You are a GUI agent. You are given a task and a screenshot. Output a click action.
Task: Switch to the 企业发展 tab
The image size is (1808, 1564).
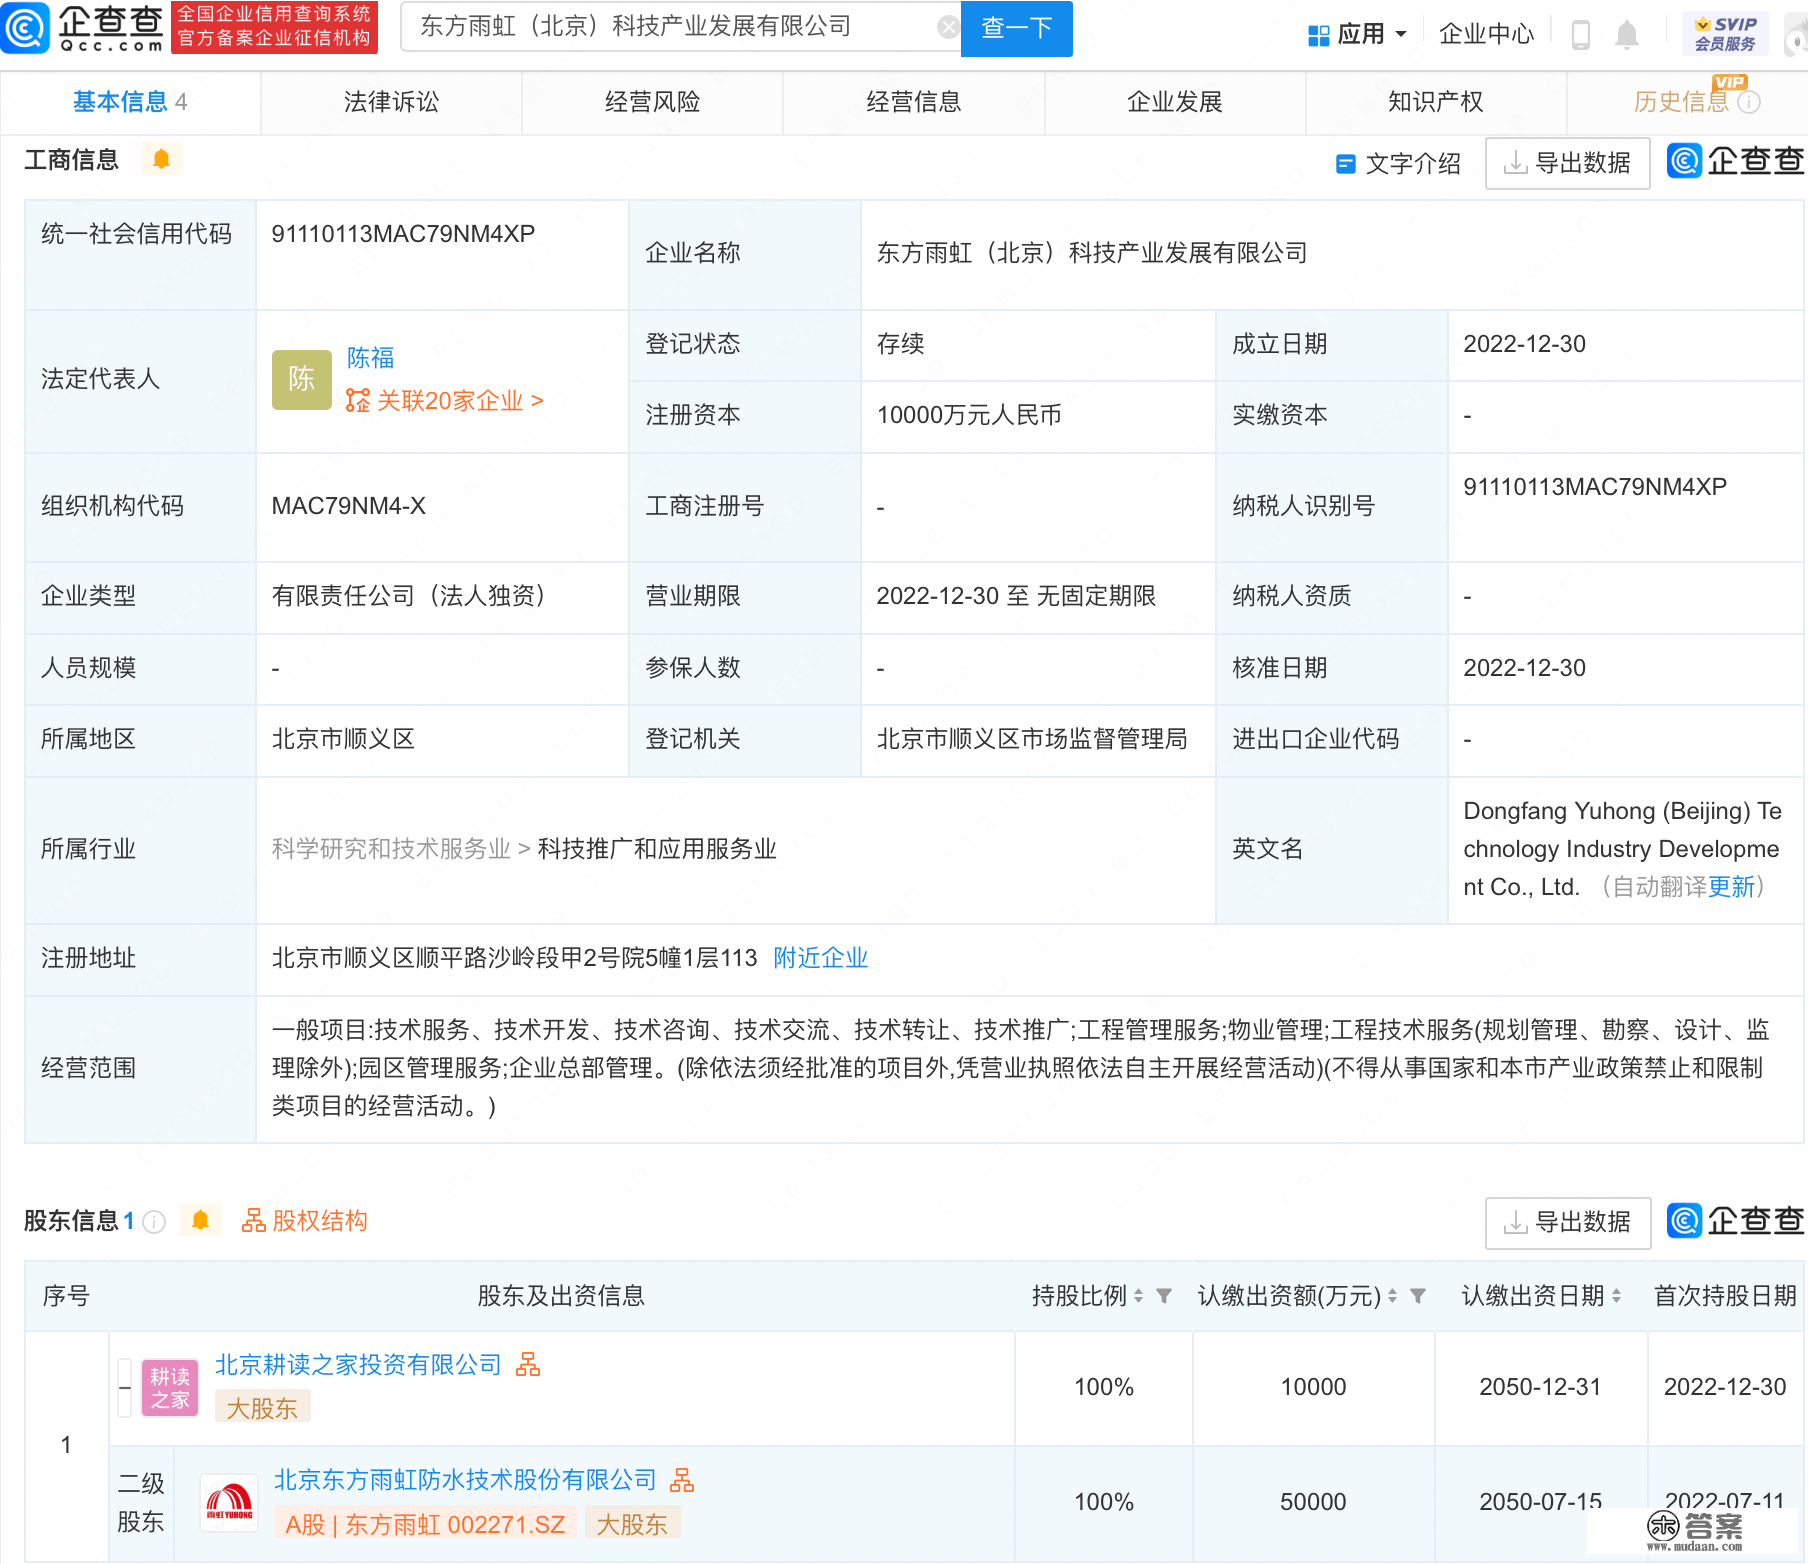click(x=1174, y=102)
